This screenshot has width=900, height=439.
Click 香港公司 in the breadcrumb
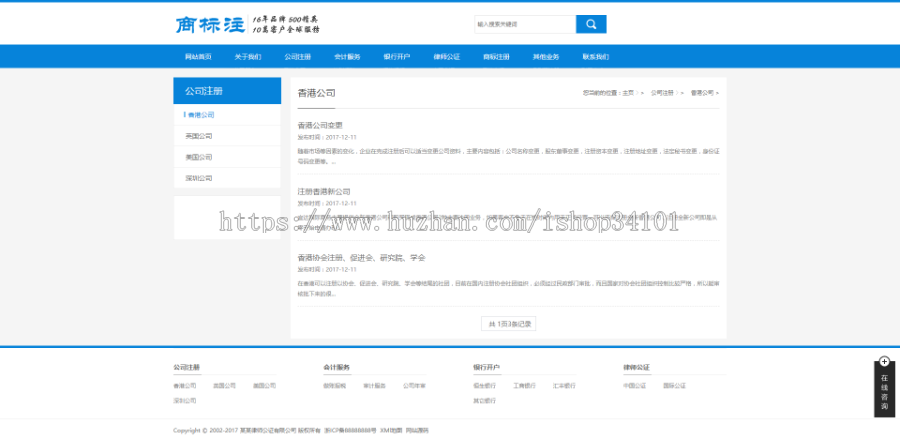[702, 92]
